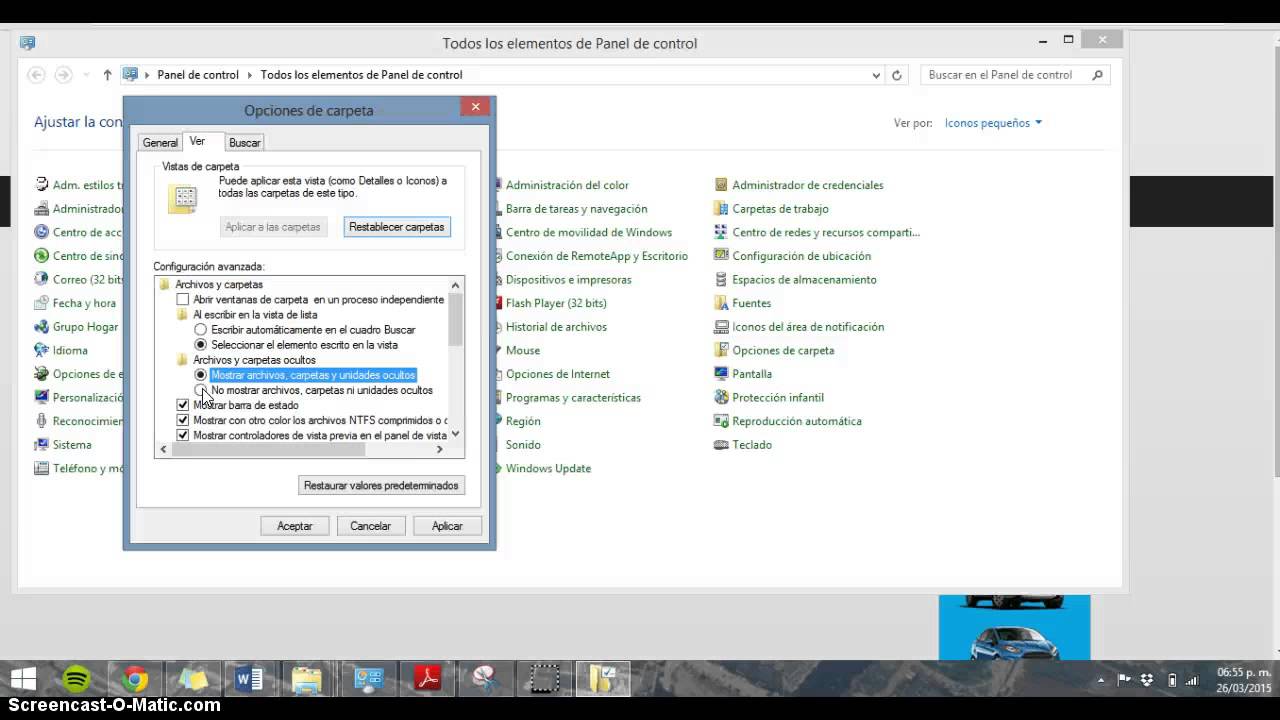Open File Explorer from the taskbar
Screen dimensions: 1280x720
coord(307,679)
